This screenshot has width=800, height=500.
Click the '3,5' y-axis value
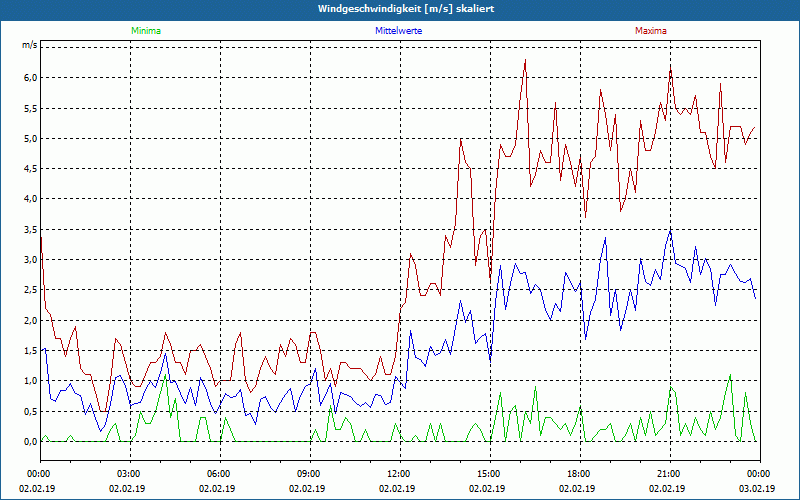click(x=30, y=230)
